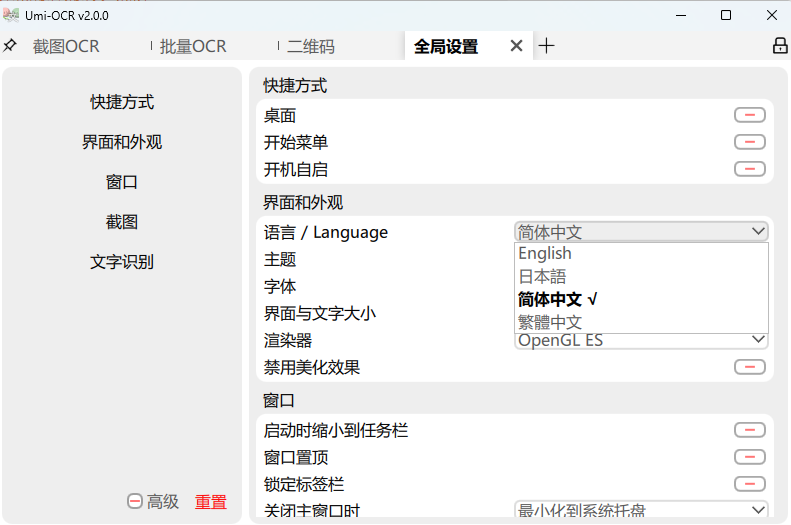Enable 禁用美化效果 toggle

(x=749, y=368)
